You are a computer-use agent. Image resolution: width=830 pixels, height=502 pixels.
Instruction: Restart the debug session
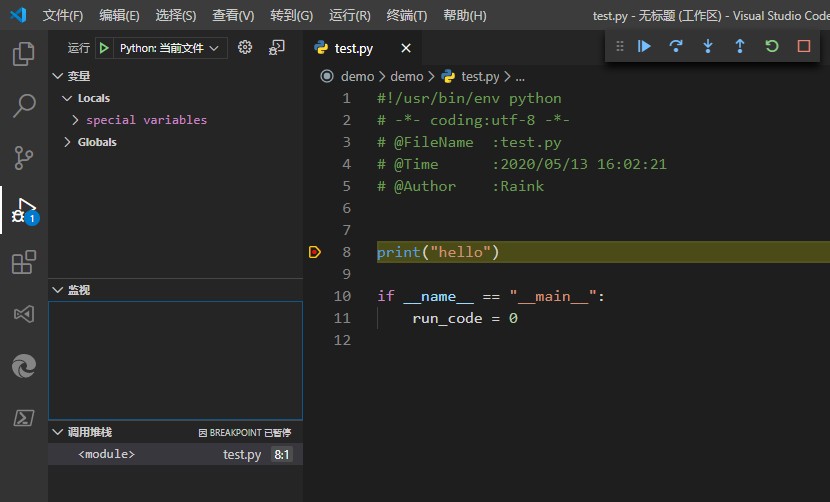(x=772, y=46)
